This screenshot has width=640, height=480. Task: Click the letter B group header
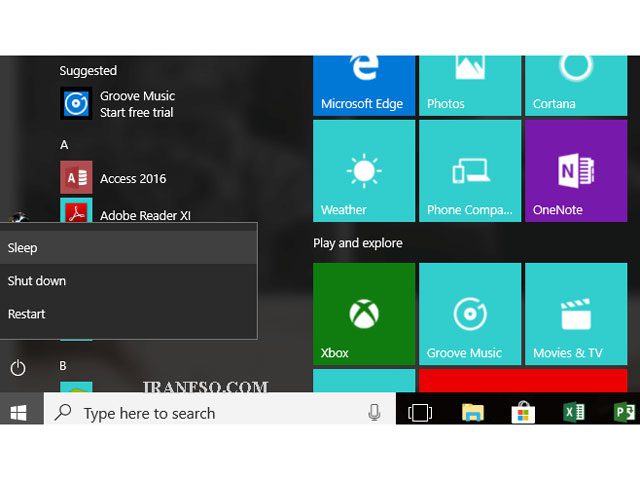(63, 366)
